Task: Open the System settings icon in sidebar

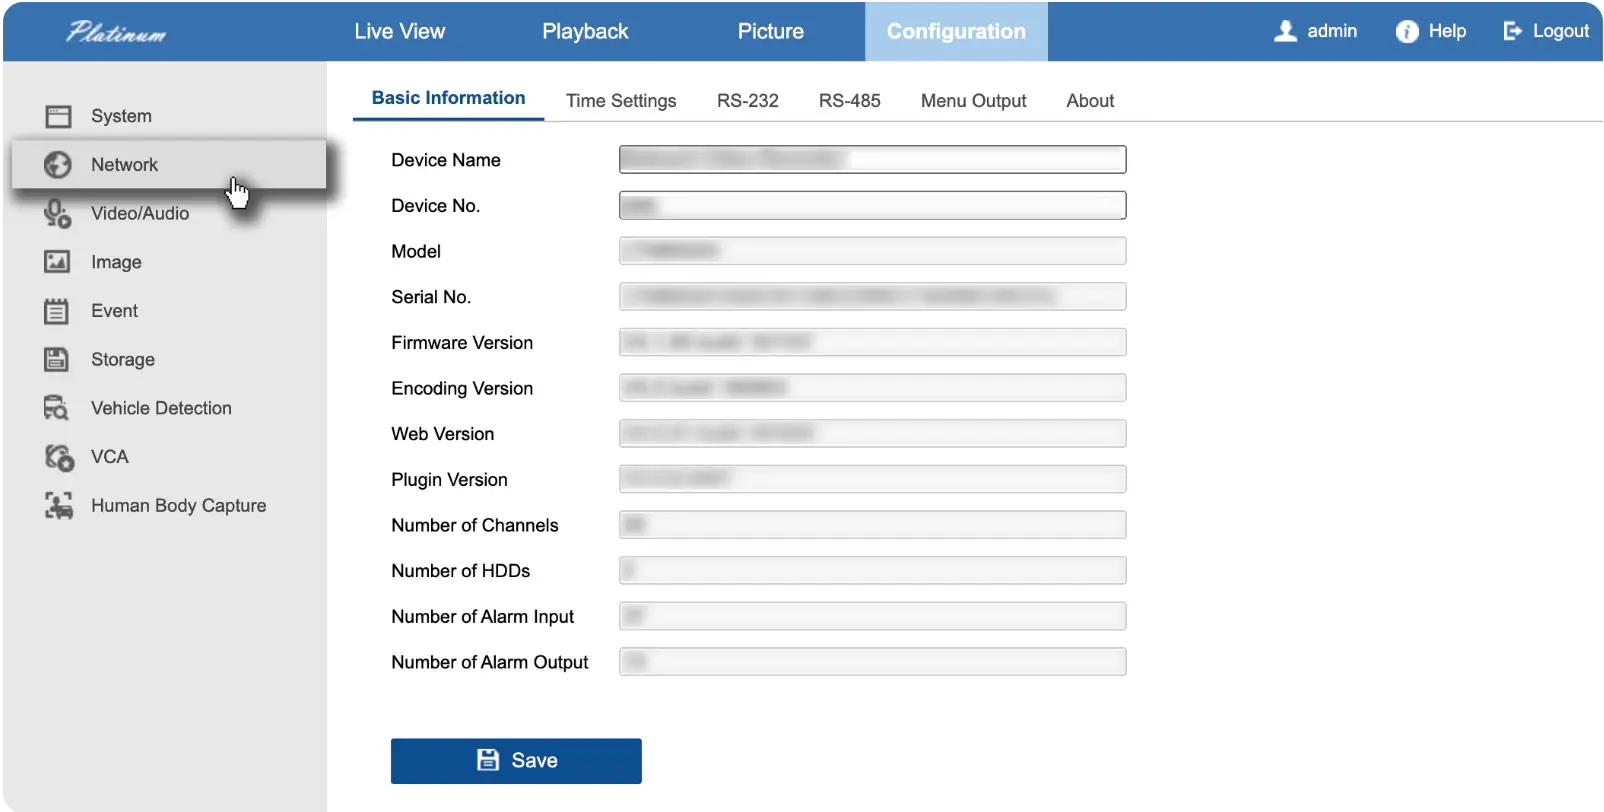Action: point(58,116)
